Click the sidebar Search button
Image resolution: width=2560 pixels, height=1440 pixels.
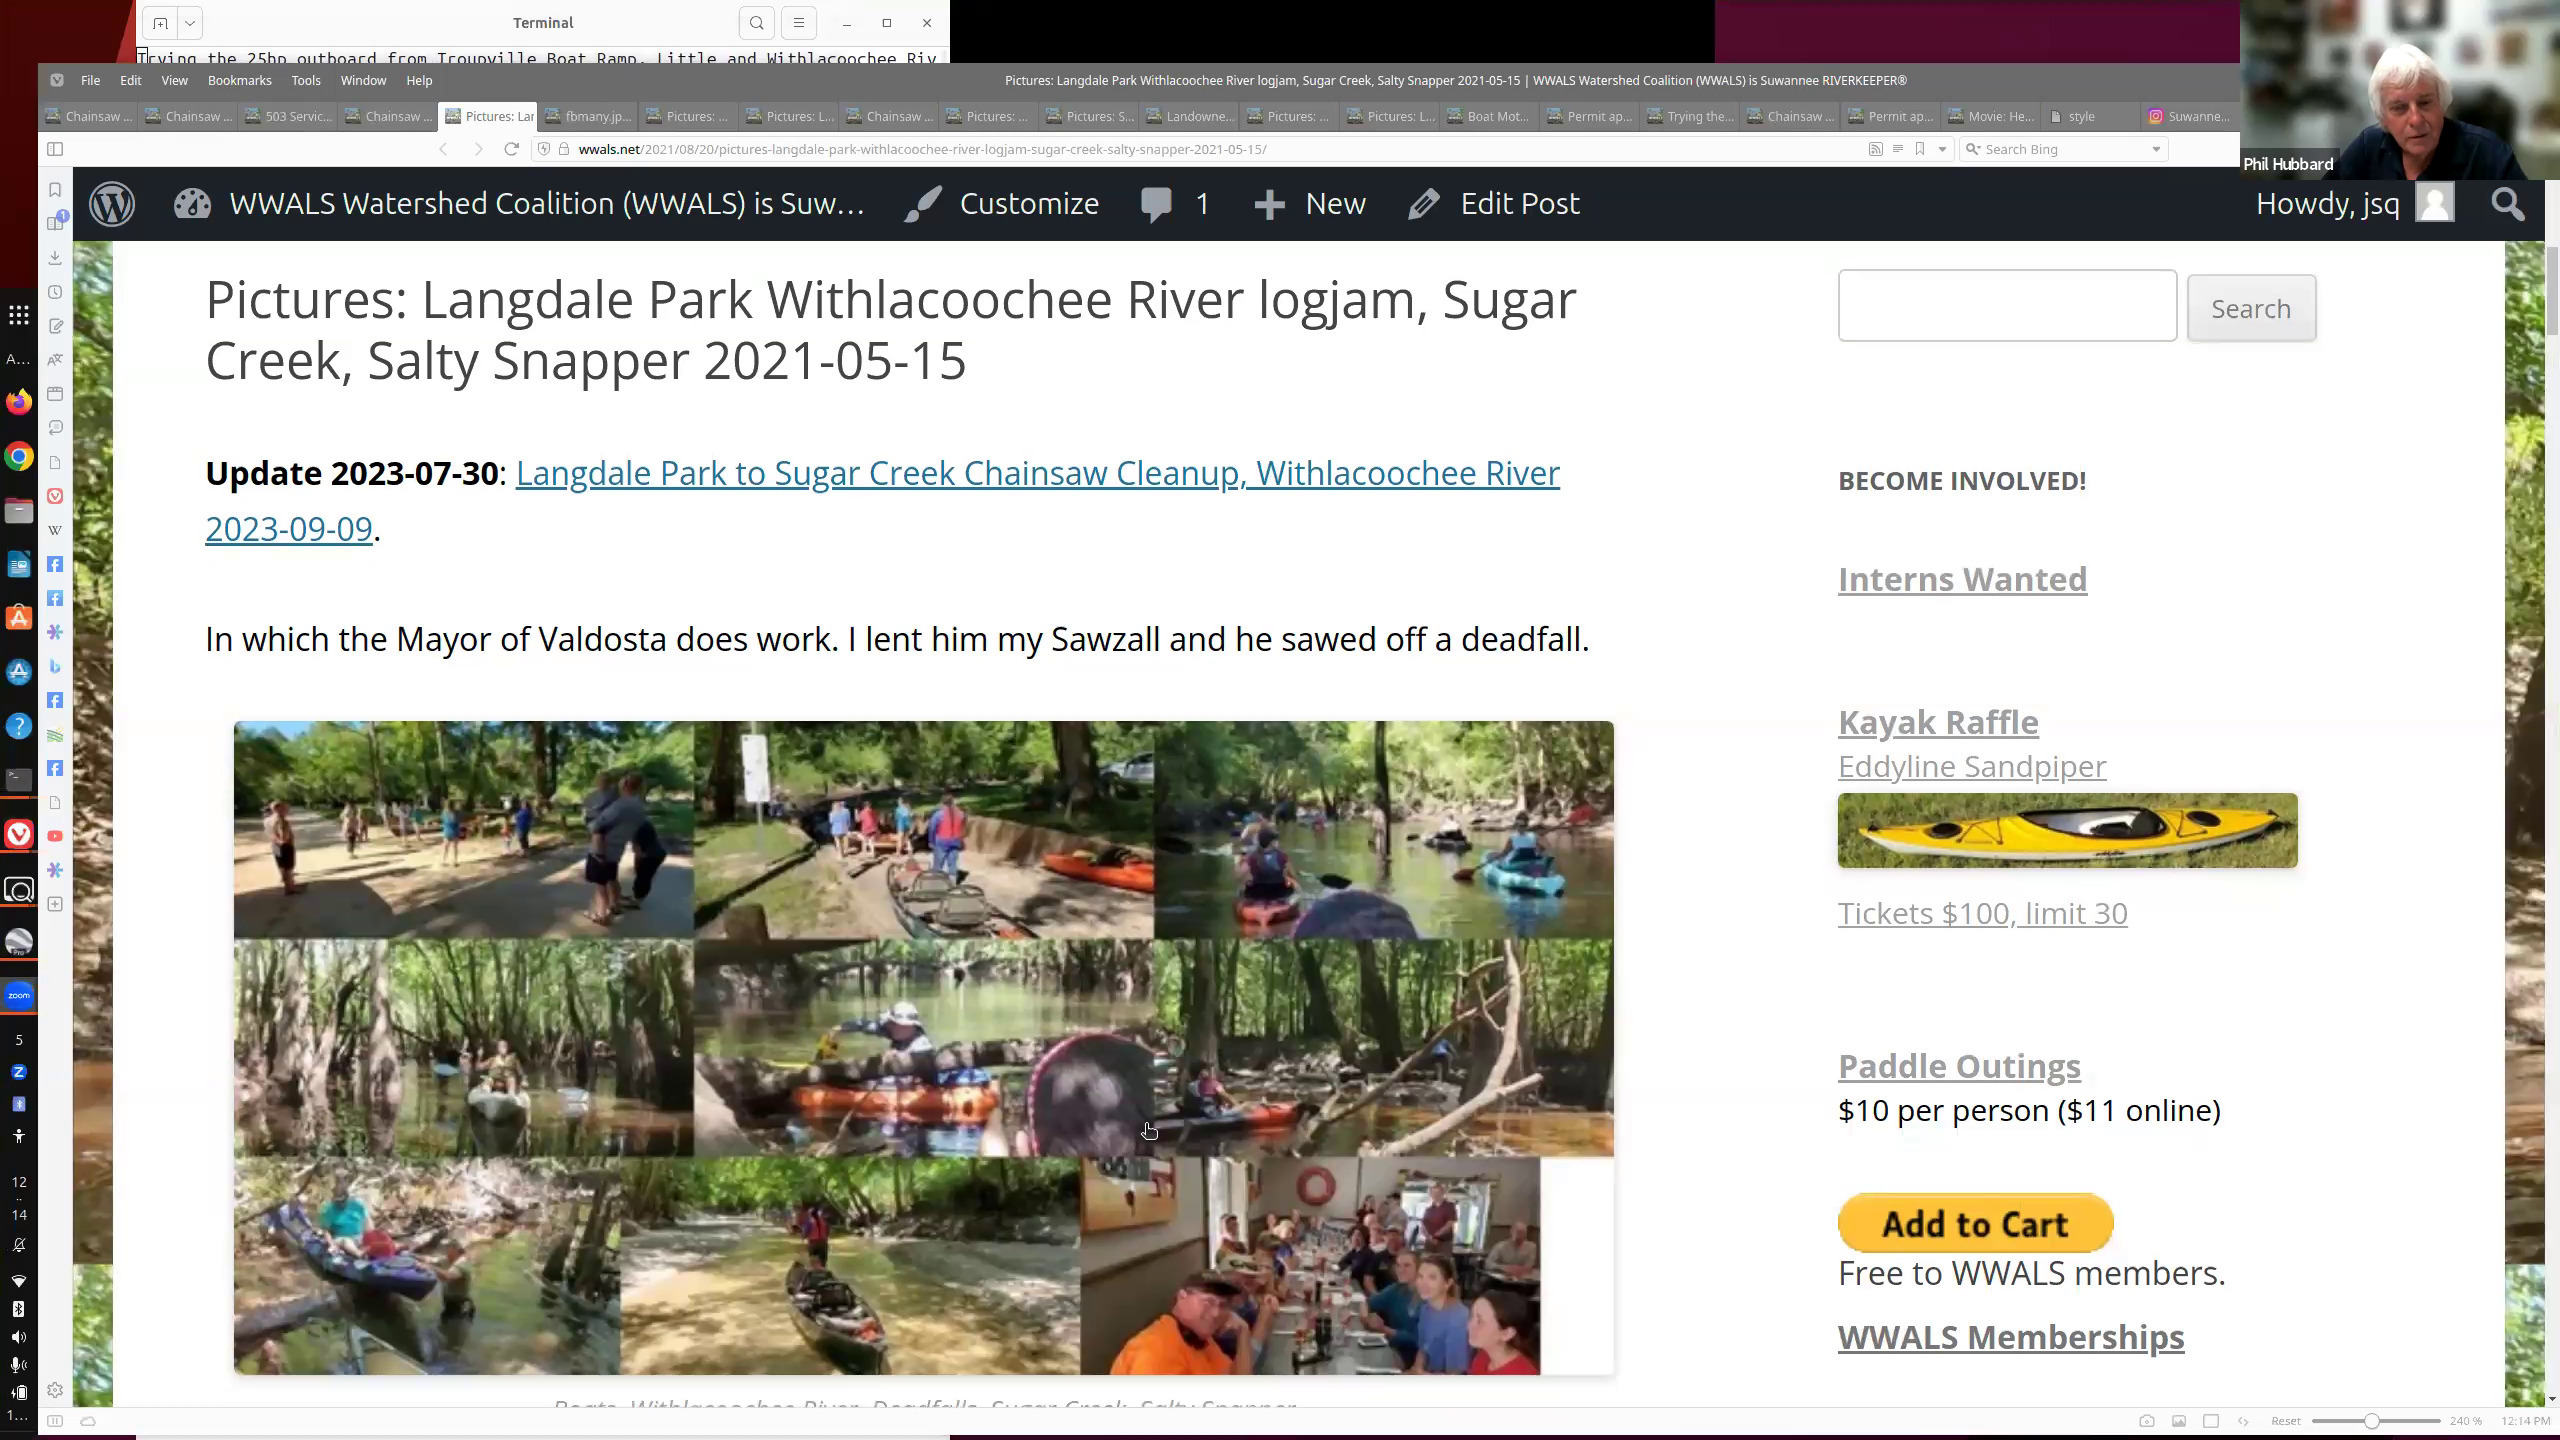[x=2251, y=308]
